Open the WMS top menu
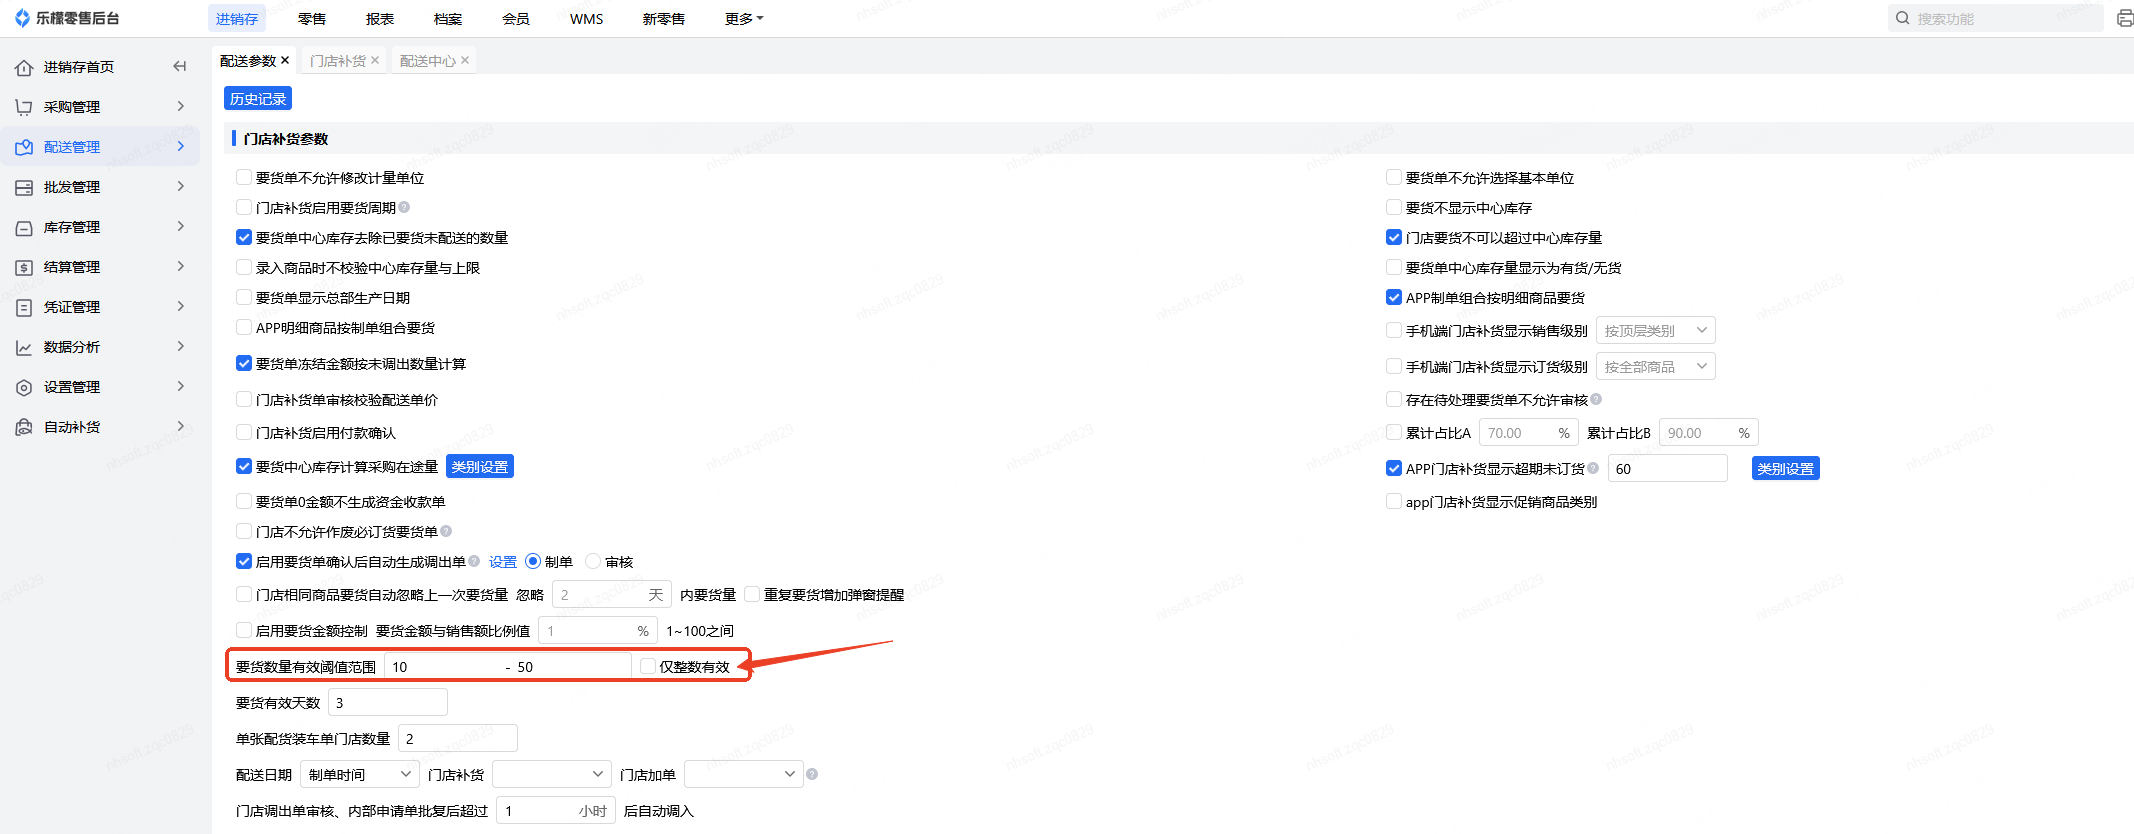 click(x=587, y=18)
